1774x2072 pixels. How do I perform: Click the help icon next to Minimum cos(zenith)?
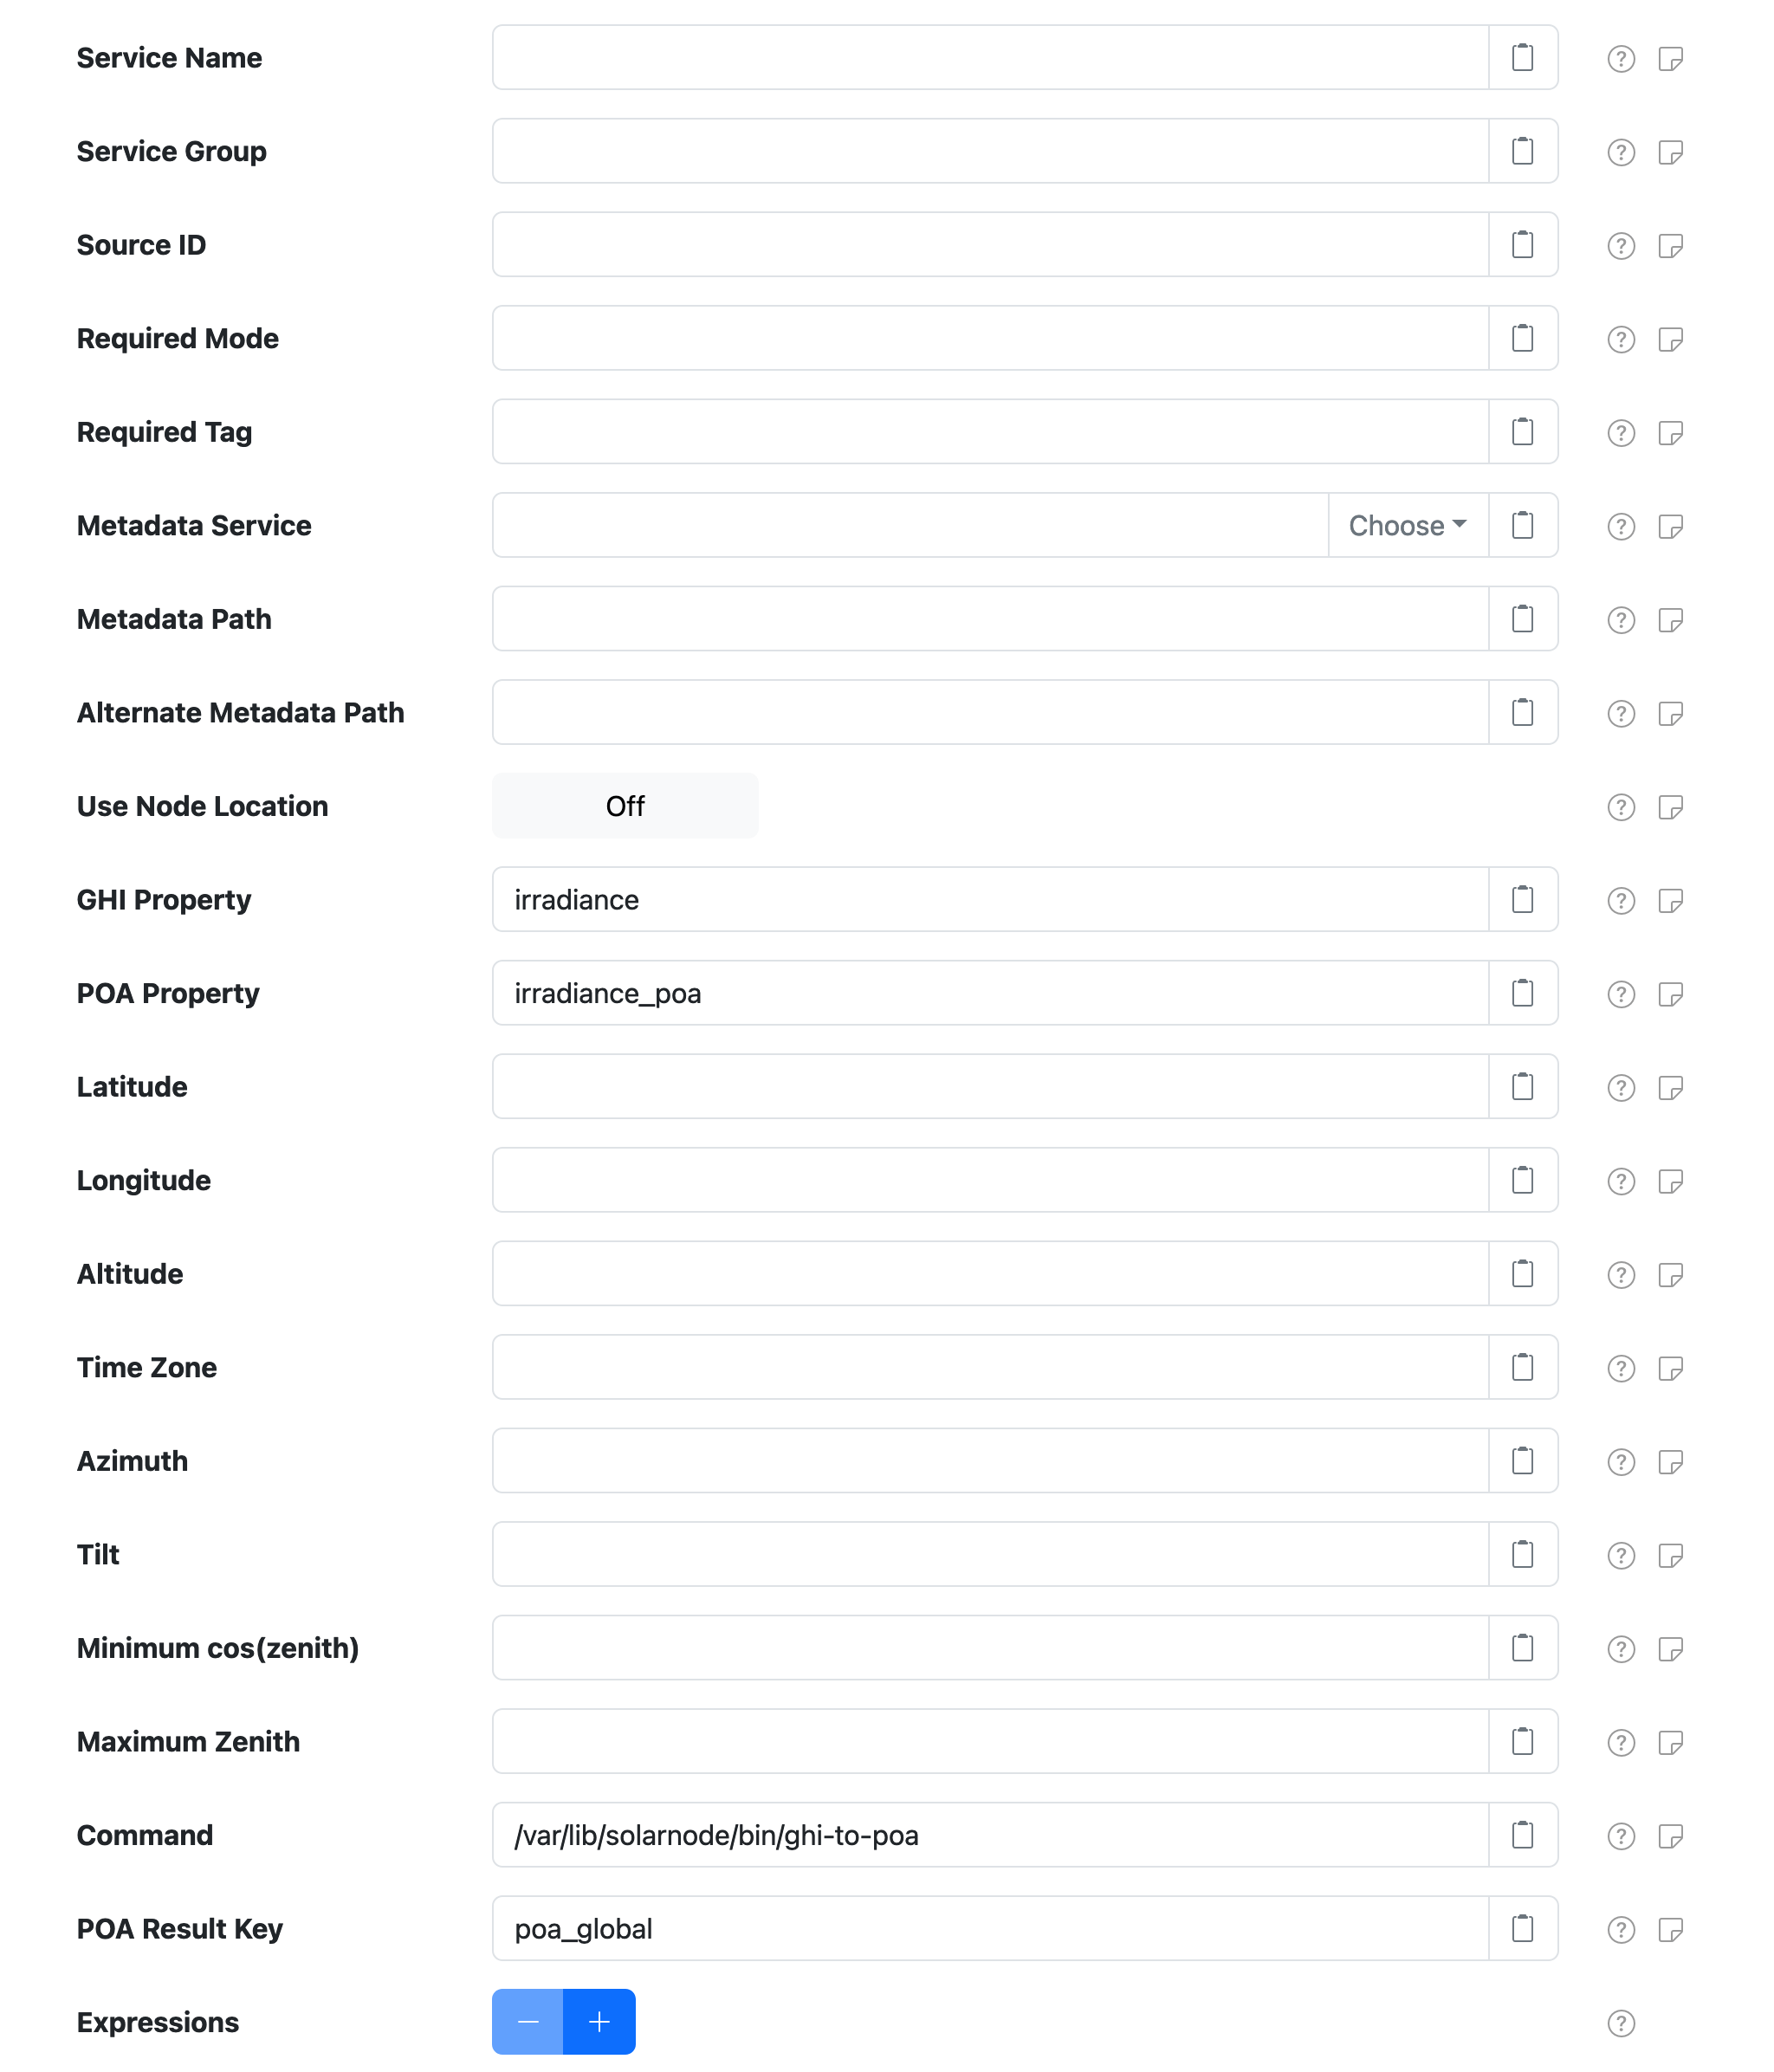click(1621, 1648)
